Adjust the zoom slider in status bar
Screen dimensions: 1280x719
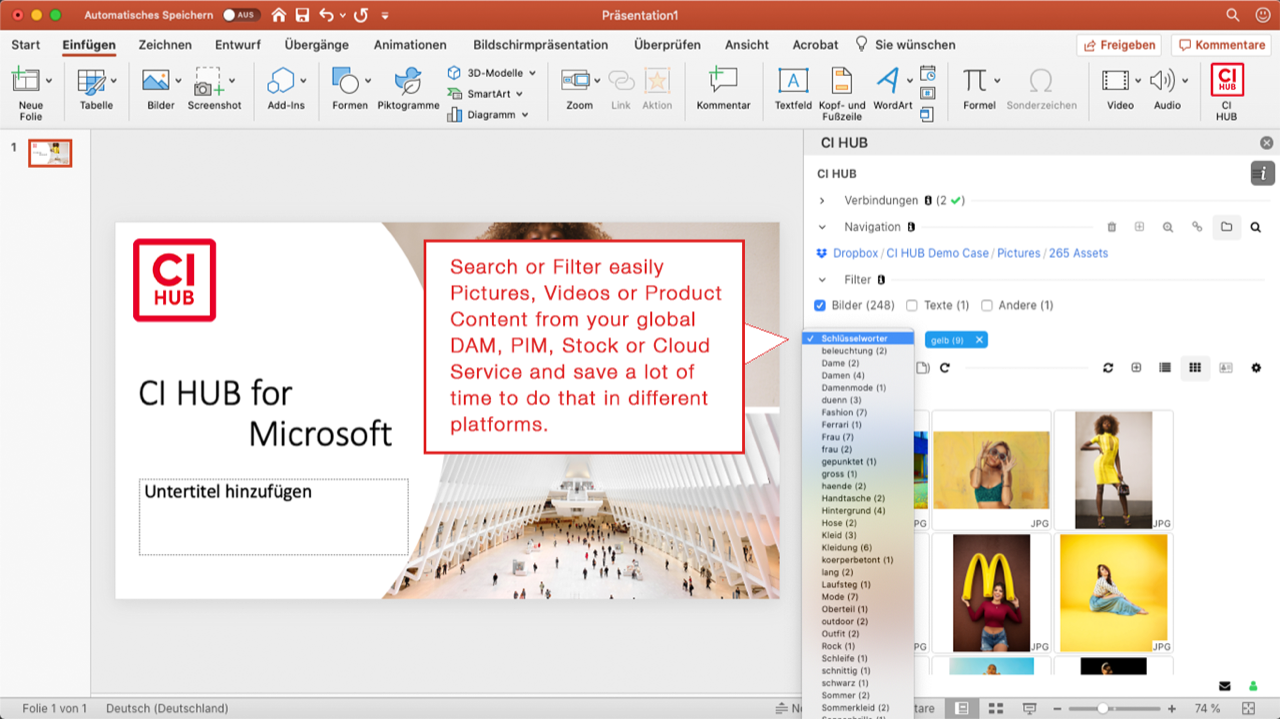click(1102, 708)
